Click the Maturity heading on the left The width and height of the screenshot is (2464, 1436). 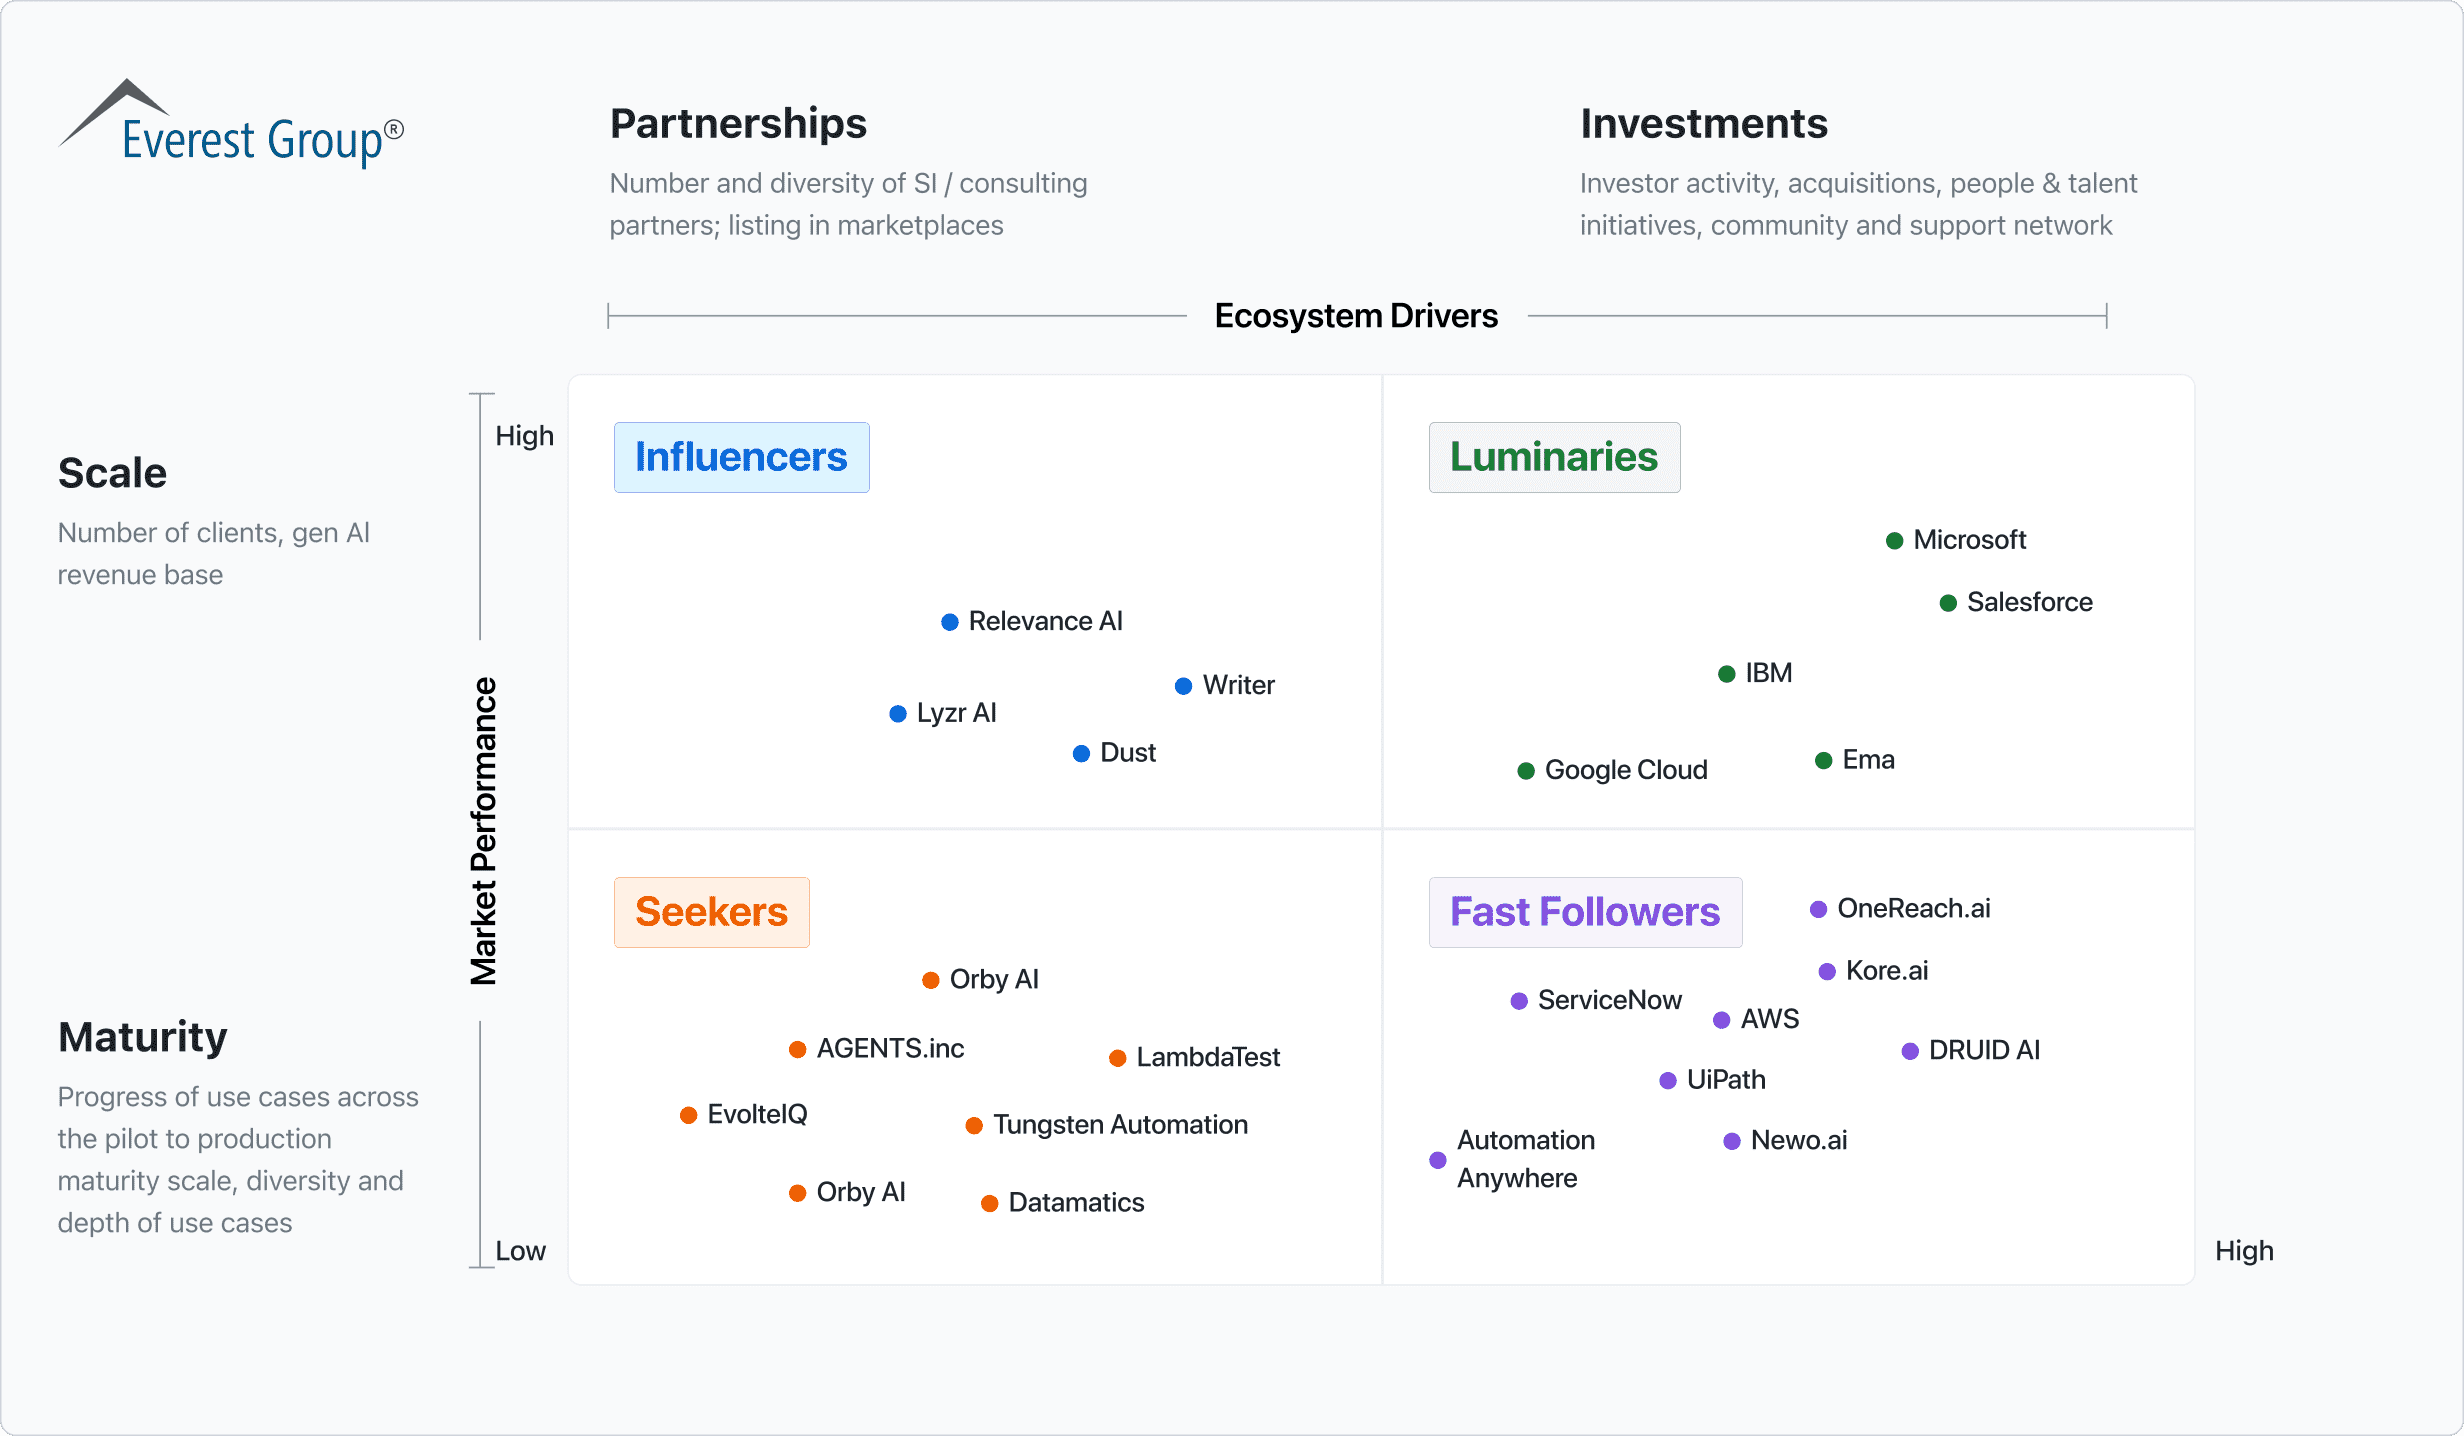(143, 1037)
